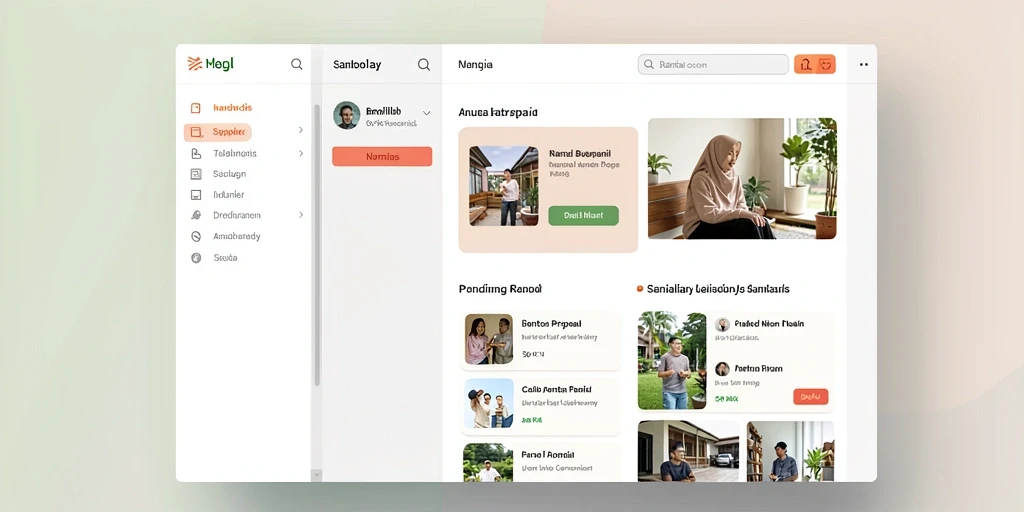Click the Nangia header title
Viewport: 1024px width, 512px height.
pyautogui.click(x=475, y=65)
